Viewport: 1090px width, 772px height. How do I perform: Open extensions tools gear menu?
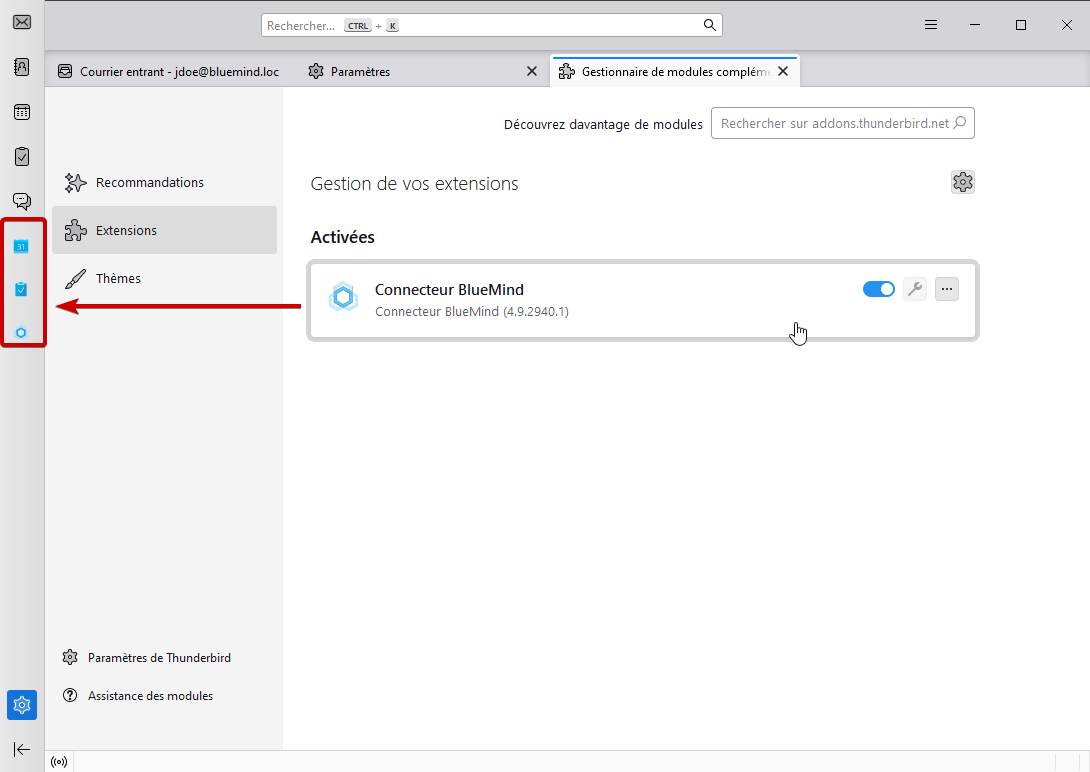click(962, 182)
